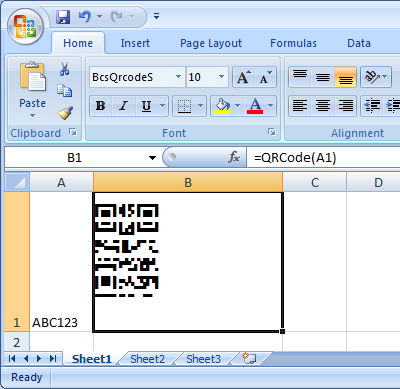Select cell A1 containing ABC123
This screenshot has height=389, width=400.
[61, 262]
